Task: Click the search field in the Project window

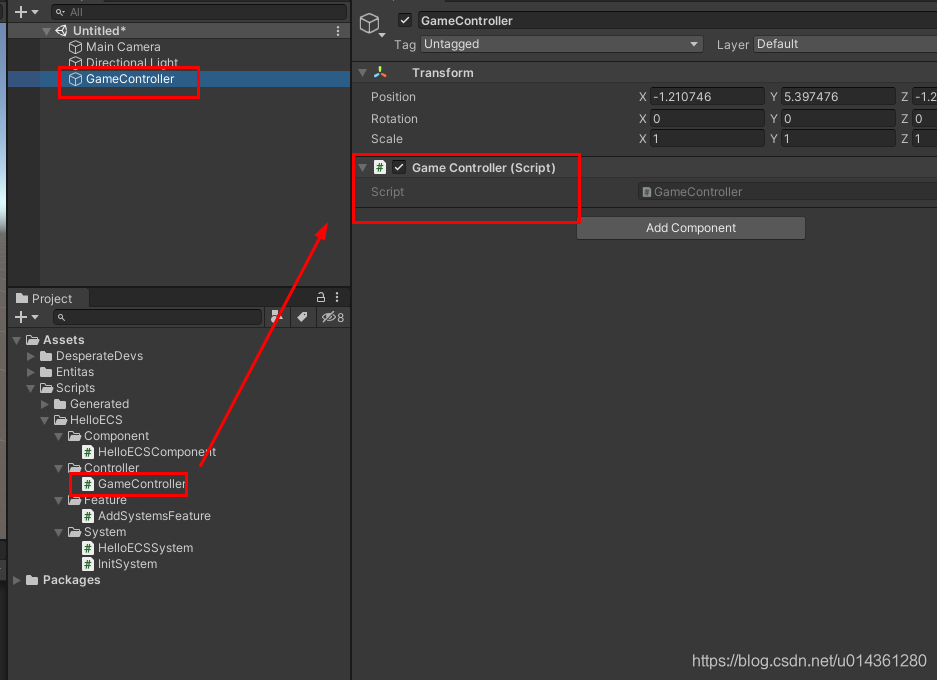Action: pyautogui.click(x=160, y=317)
